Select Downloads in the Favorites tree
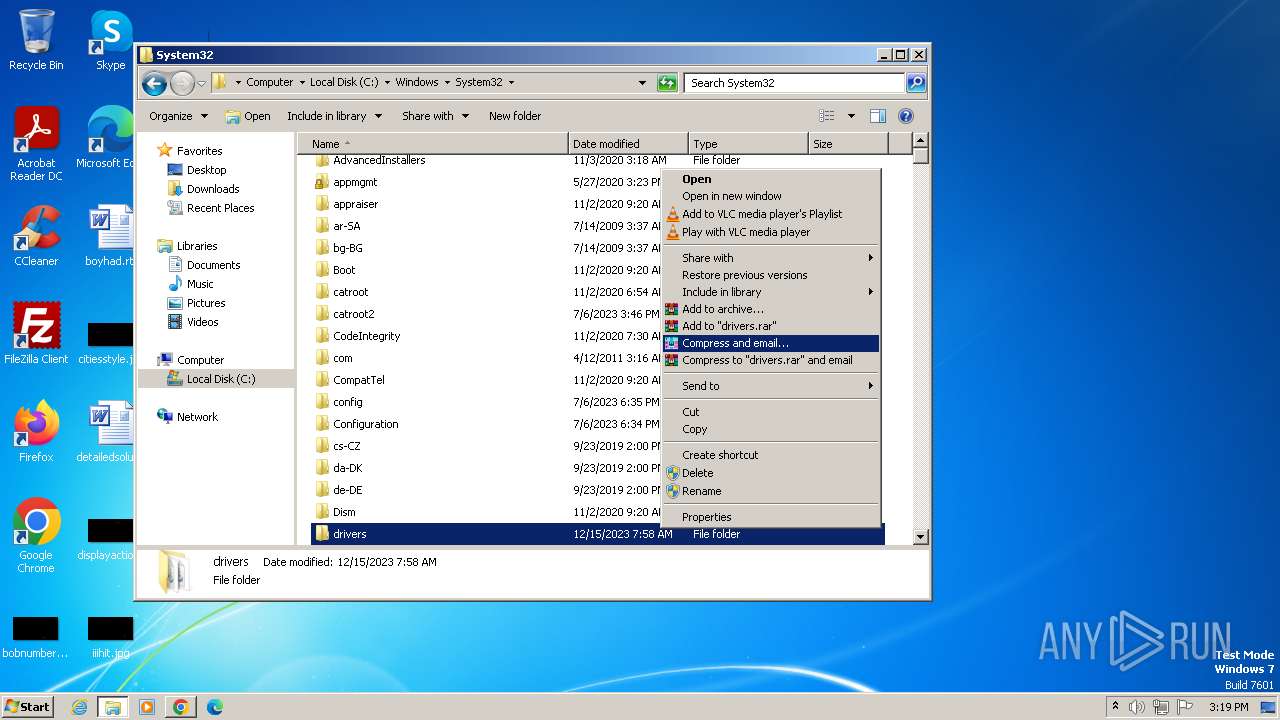1280x720 pixels. tap(213, 189)
